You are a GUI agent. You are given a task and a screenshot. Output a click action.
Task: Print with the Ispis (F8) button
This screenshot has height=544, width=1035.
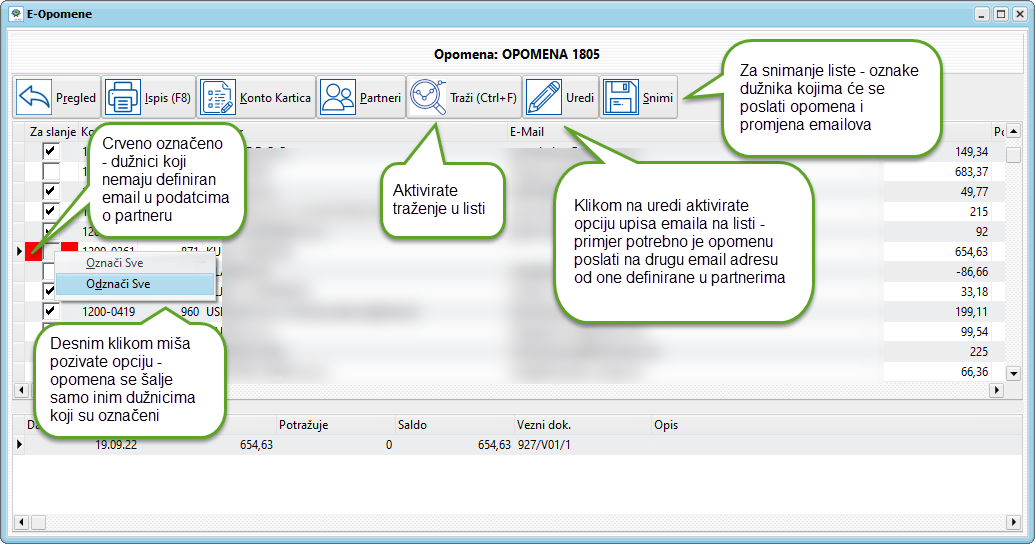[x=149, y=98]
